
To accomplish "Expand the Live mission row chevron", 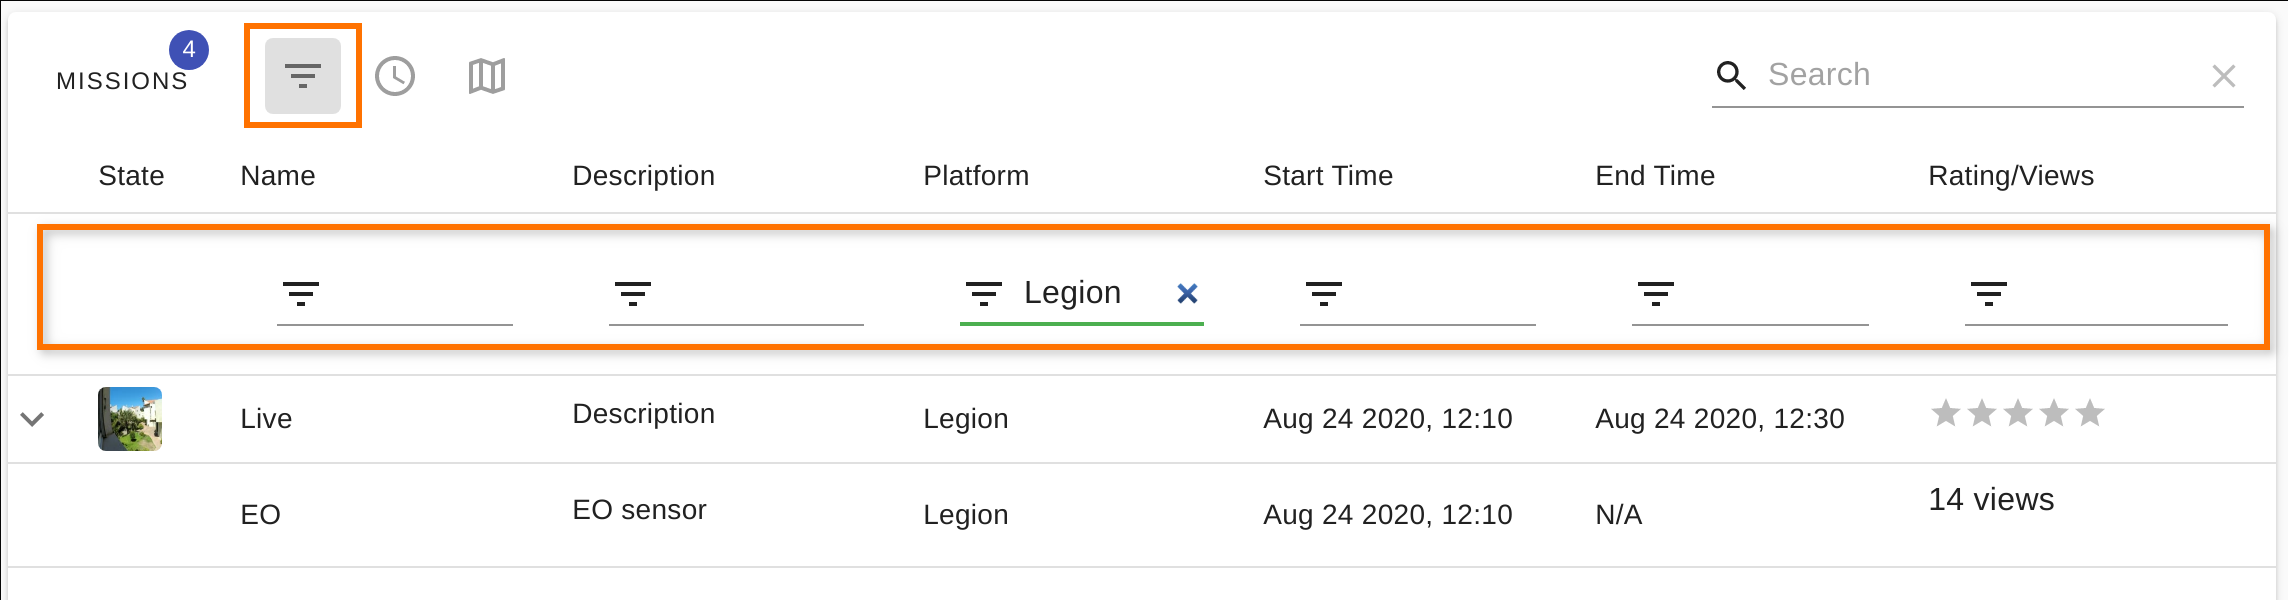I will click(x=33, y=419).
